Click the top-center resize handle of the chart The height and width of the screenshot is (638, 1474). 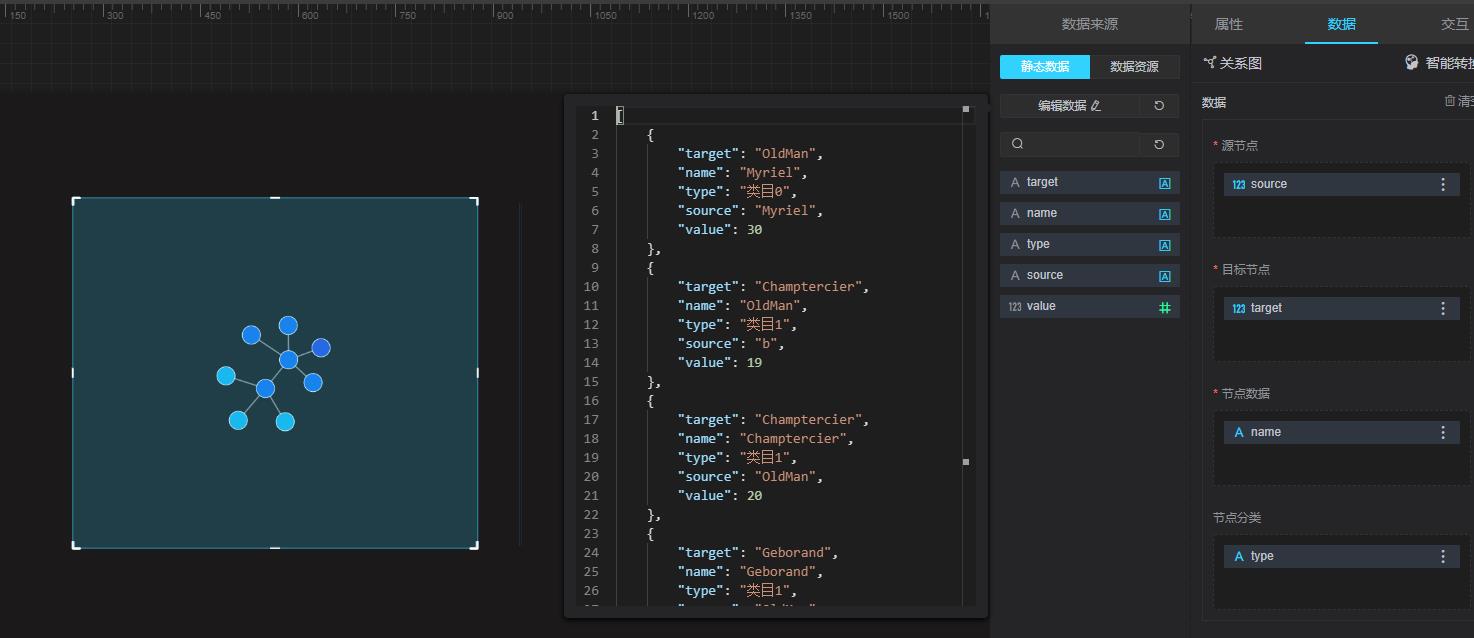275,198
